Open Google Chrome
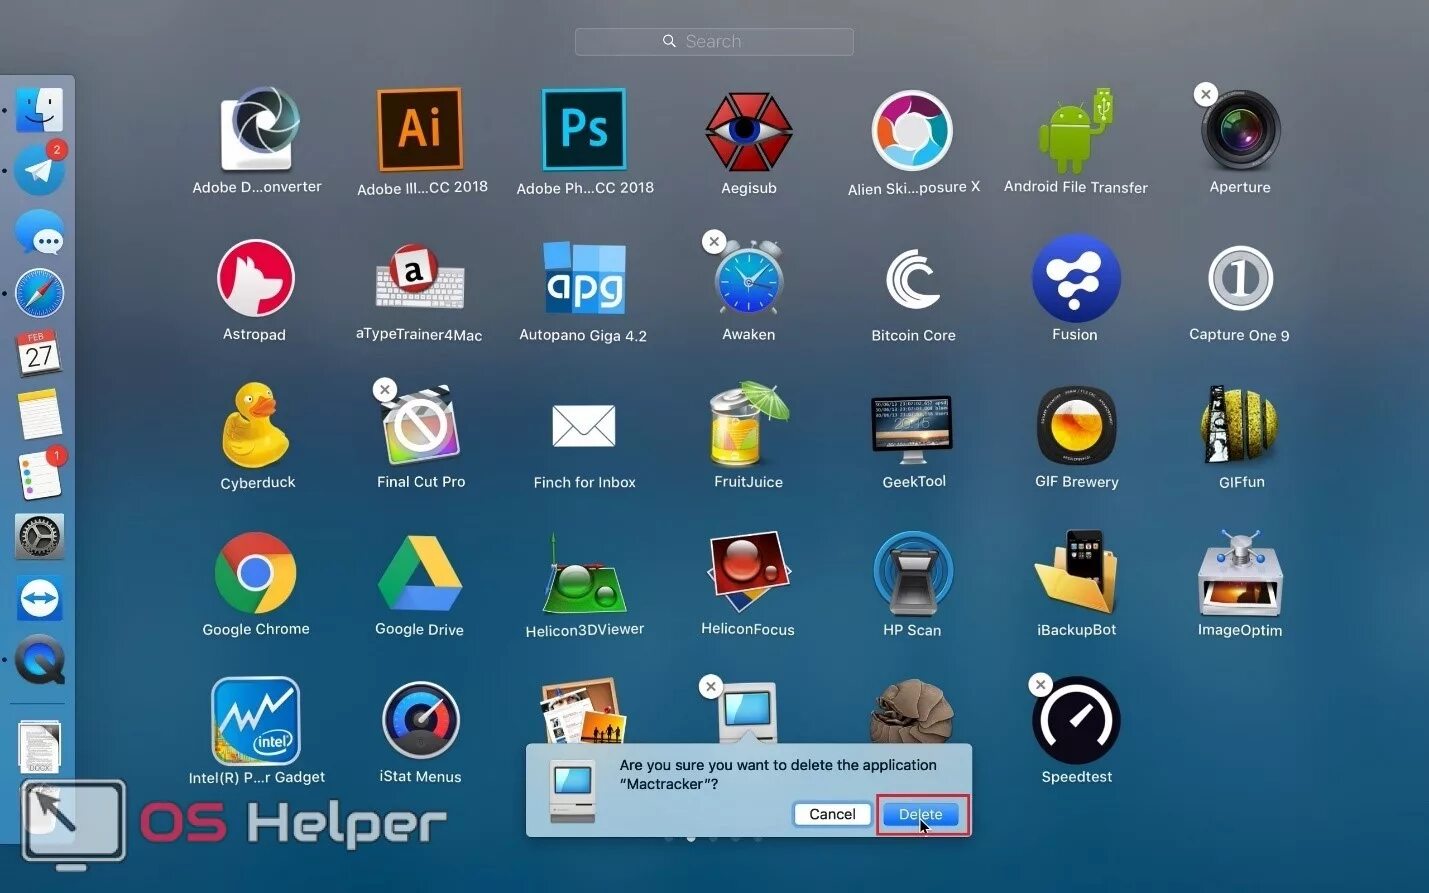The width and height of the screenshot is (1429, 893). [x=255, y=573]
